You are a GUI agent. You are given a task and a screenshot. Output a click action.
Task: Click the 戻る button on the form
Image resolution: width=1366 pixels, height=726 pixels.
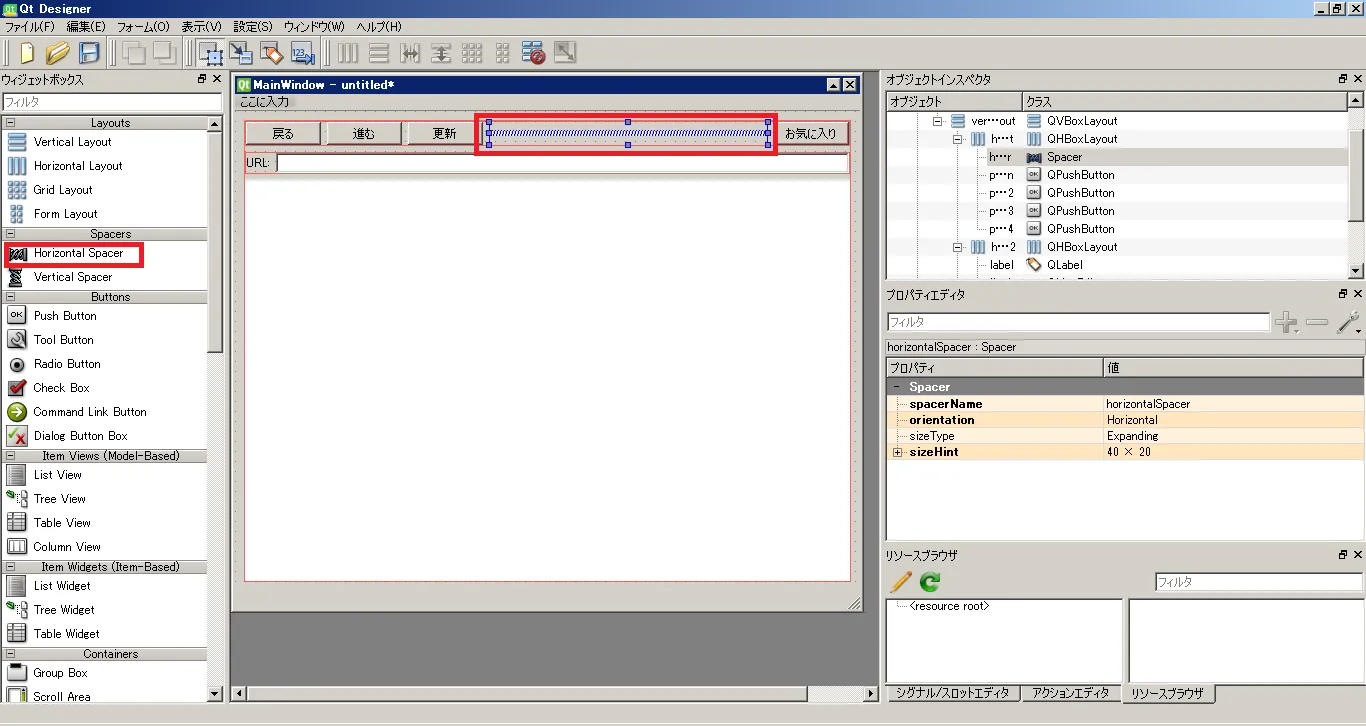[283, 133]
